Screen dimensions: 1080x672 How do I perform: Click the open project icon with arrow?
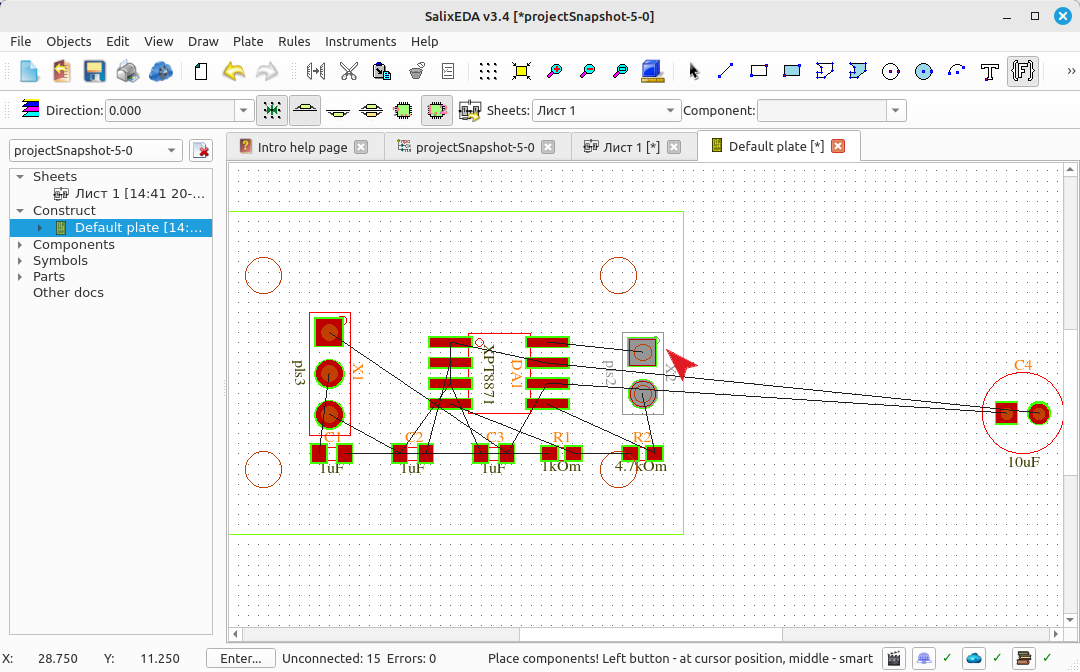point(61,71)
